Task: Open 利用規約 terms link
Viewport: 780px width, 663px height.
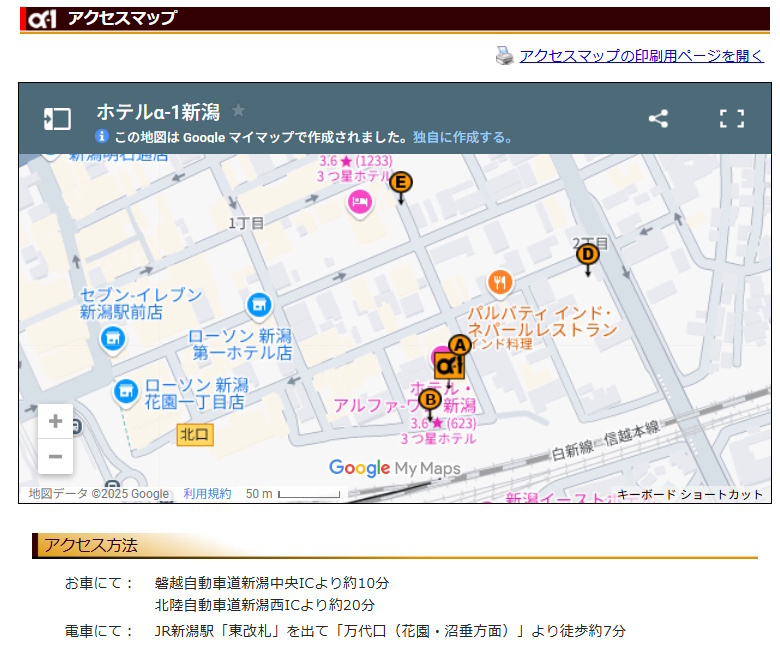Action: pos(207,493)
